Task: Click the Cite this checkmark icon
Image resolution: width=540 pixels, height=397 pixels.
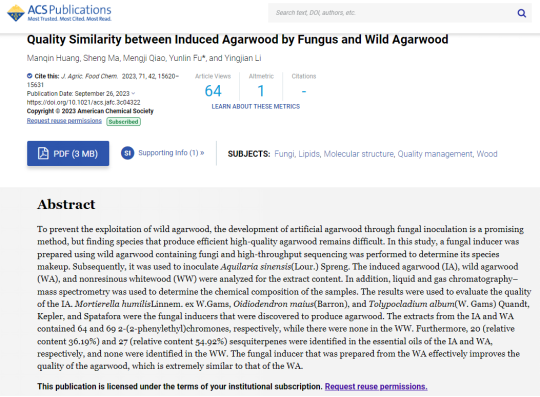Action: click(30, 76)
